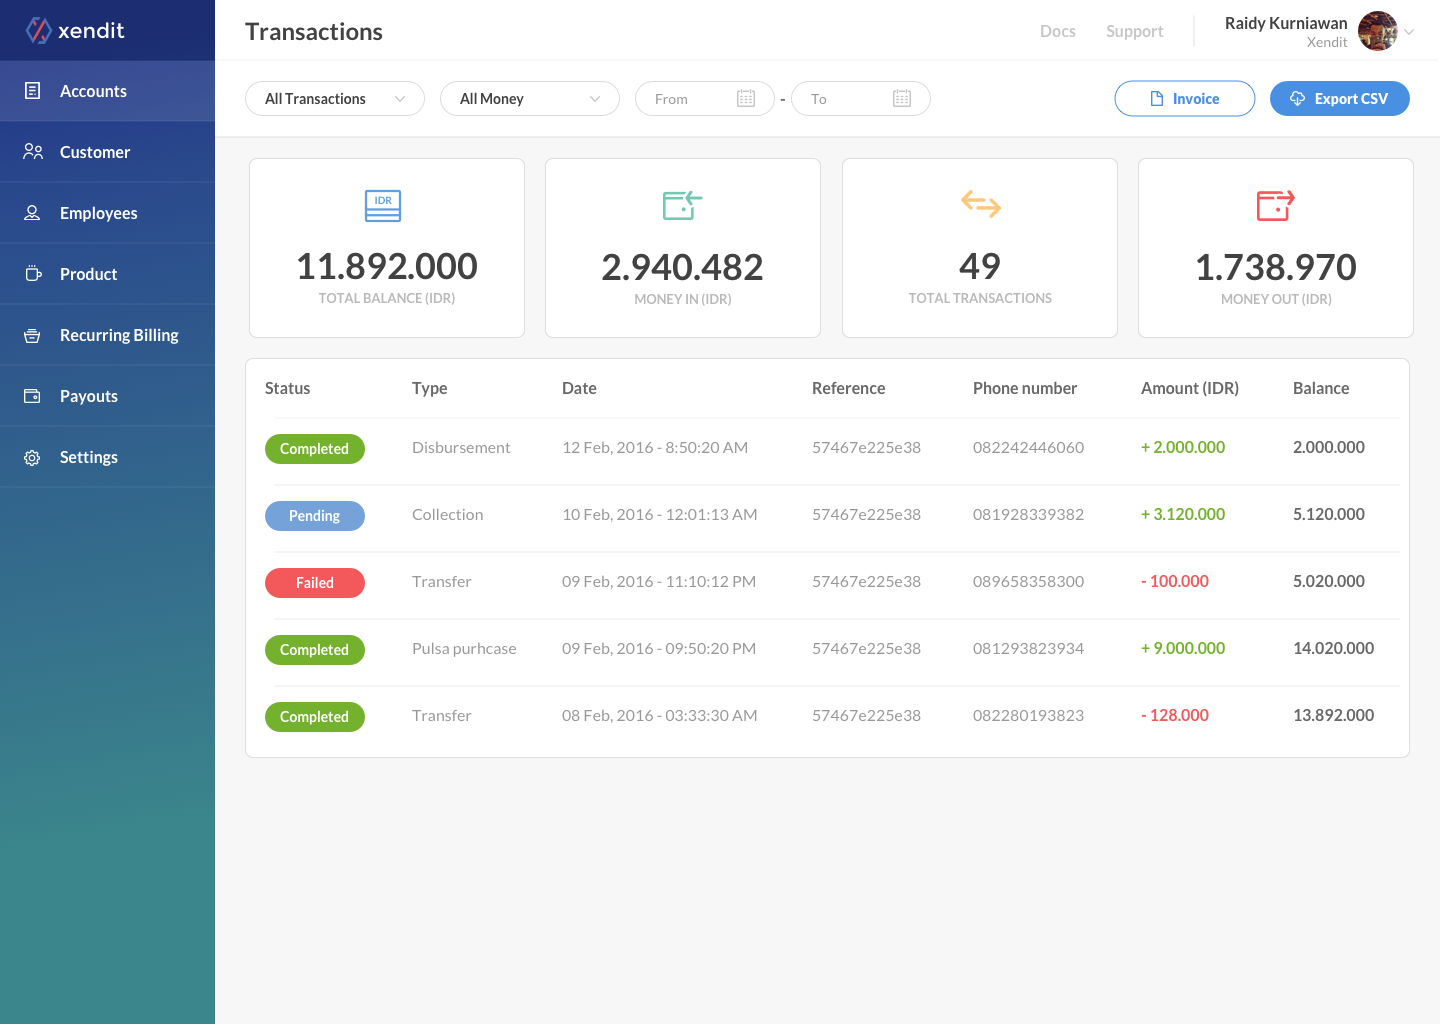1440x1024 pixels.
Task: Click the Completed badge on 08 Feb Transfer row
Action: [x=315, y=717]
